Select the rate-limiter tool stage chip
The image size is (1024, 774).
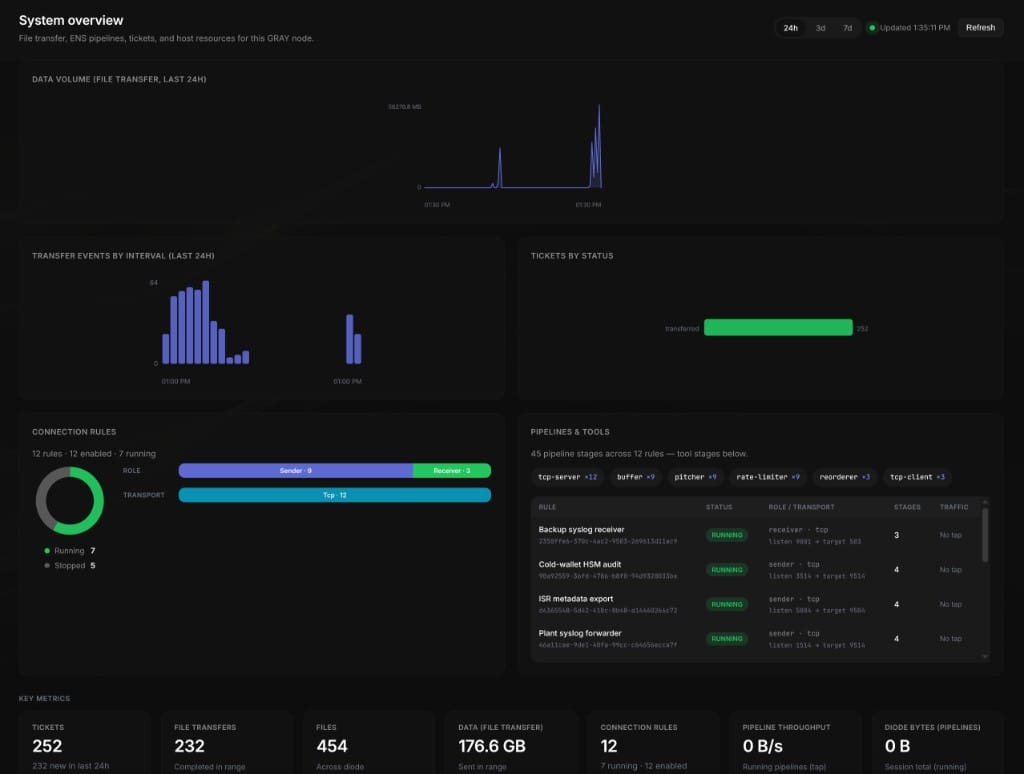coord(767,477)
